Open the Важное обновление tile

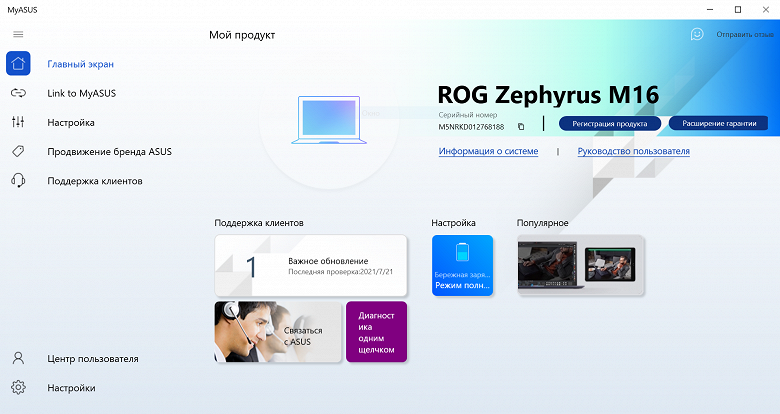311,266
